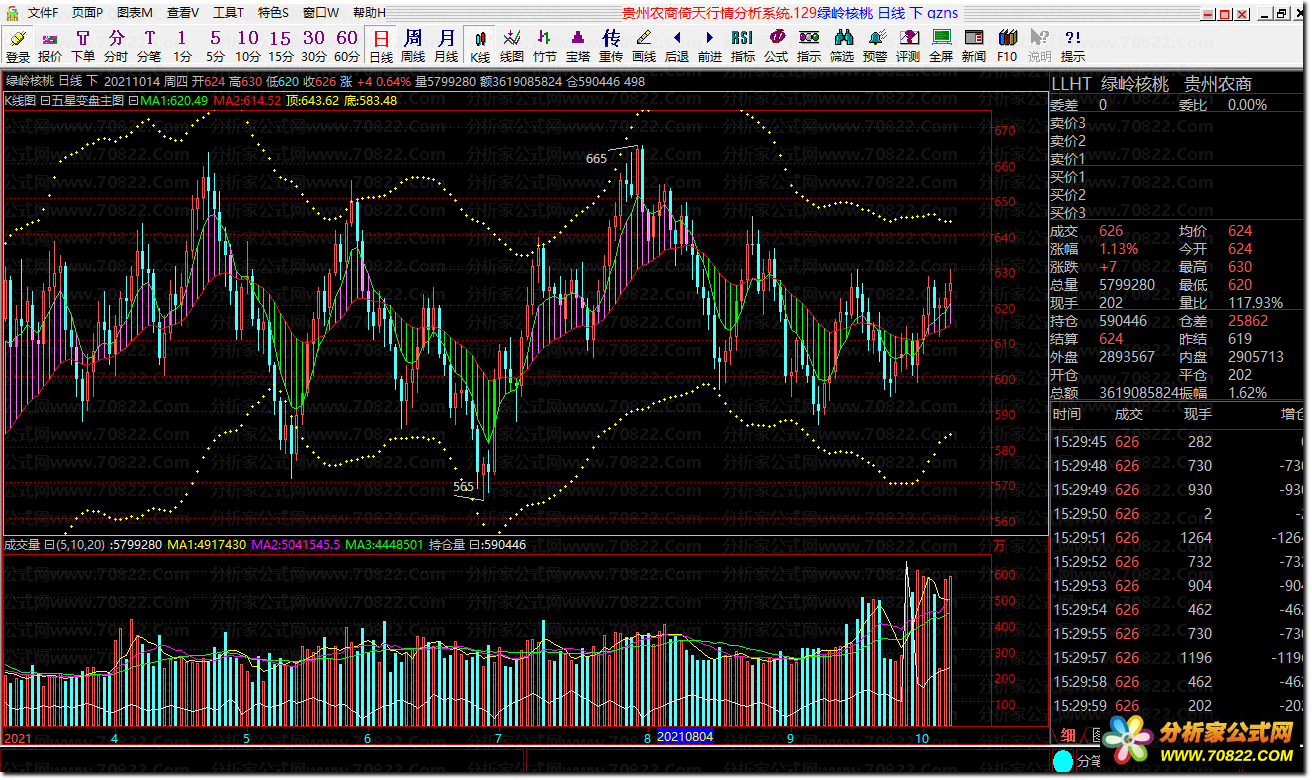Image resolution: width=1312 pixels, height=780 pixels.
Task: Open the 指标 RSI indicator icon
Action: (x=743, y=45)
